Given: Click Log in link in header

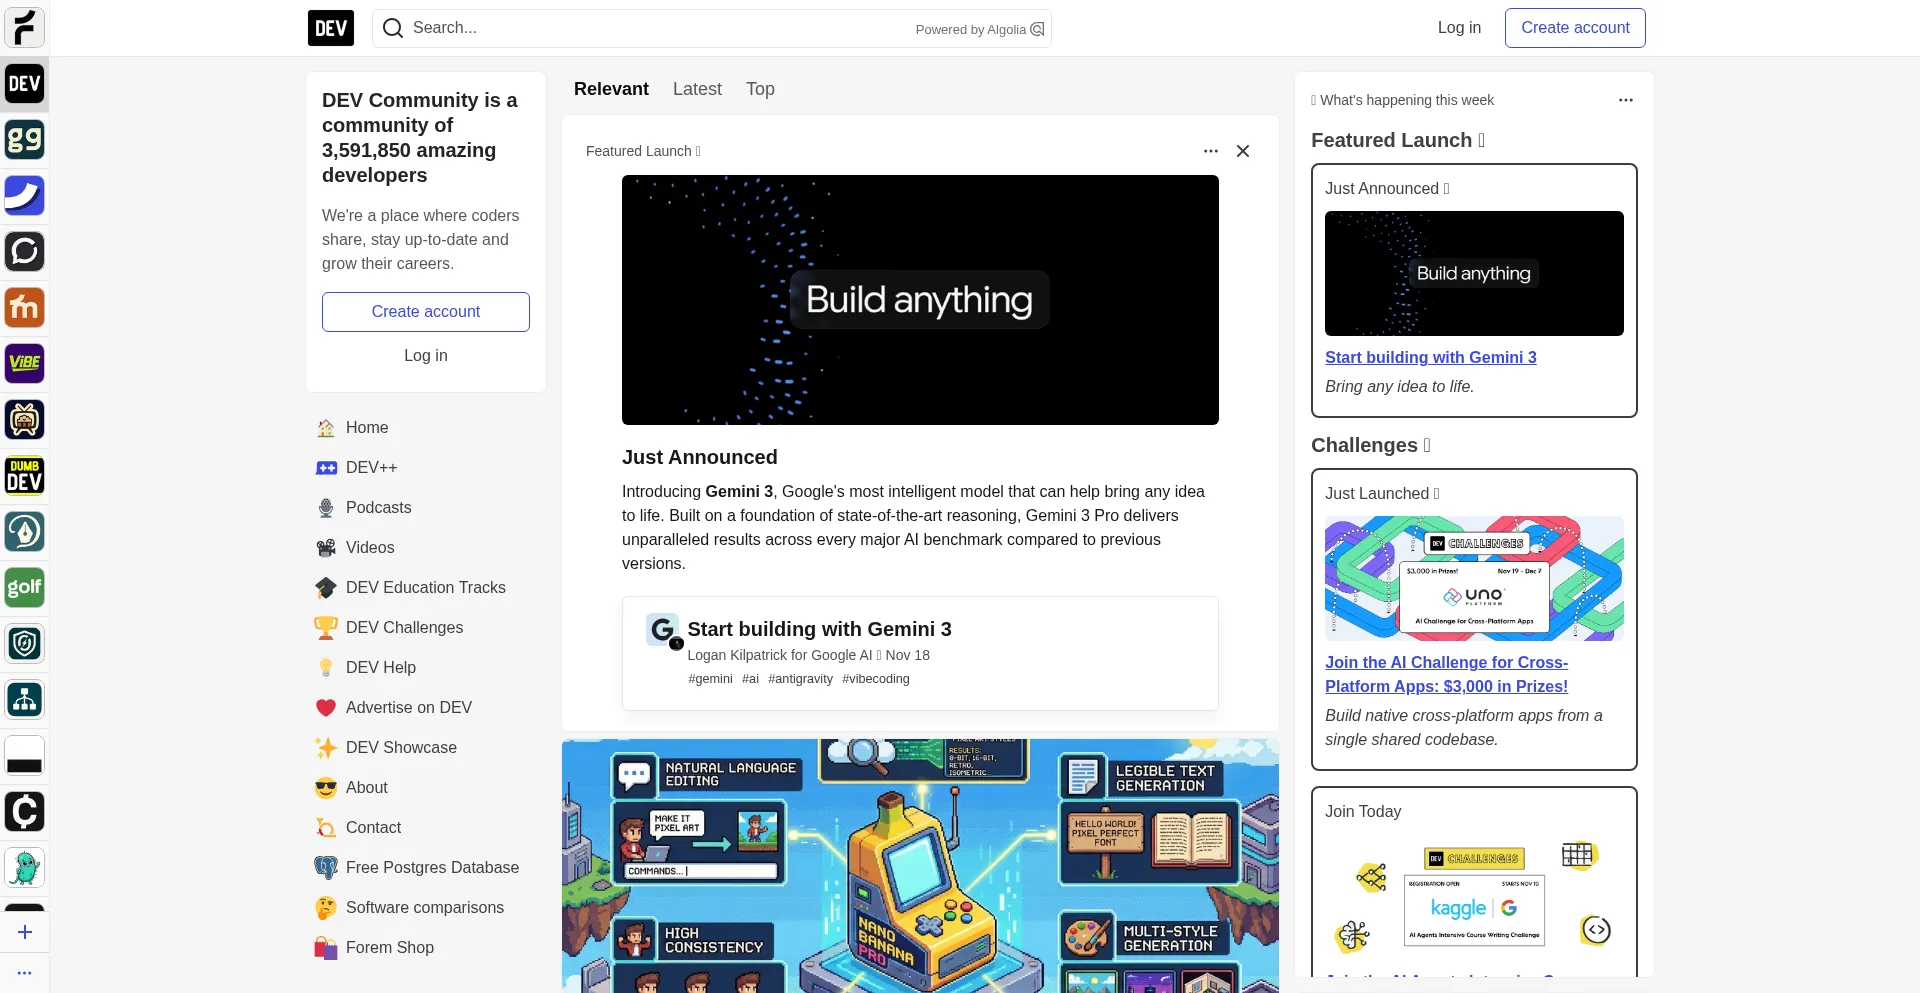Looking at the screenshot, I should pos(1459,28).
